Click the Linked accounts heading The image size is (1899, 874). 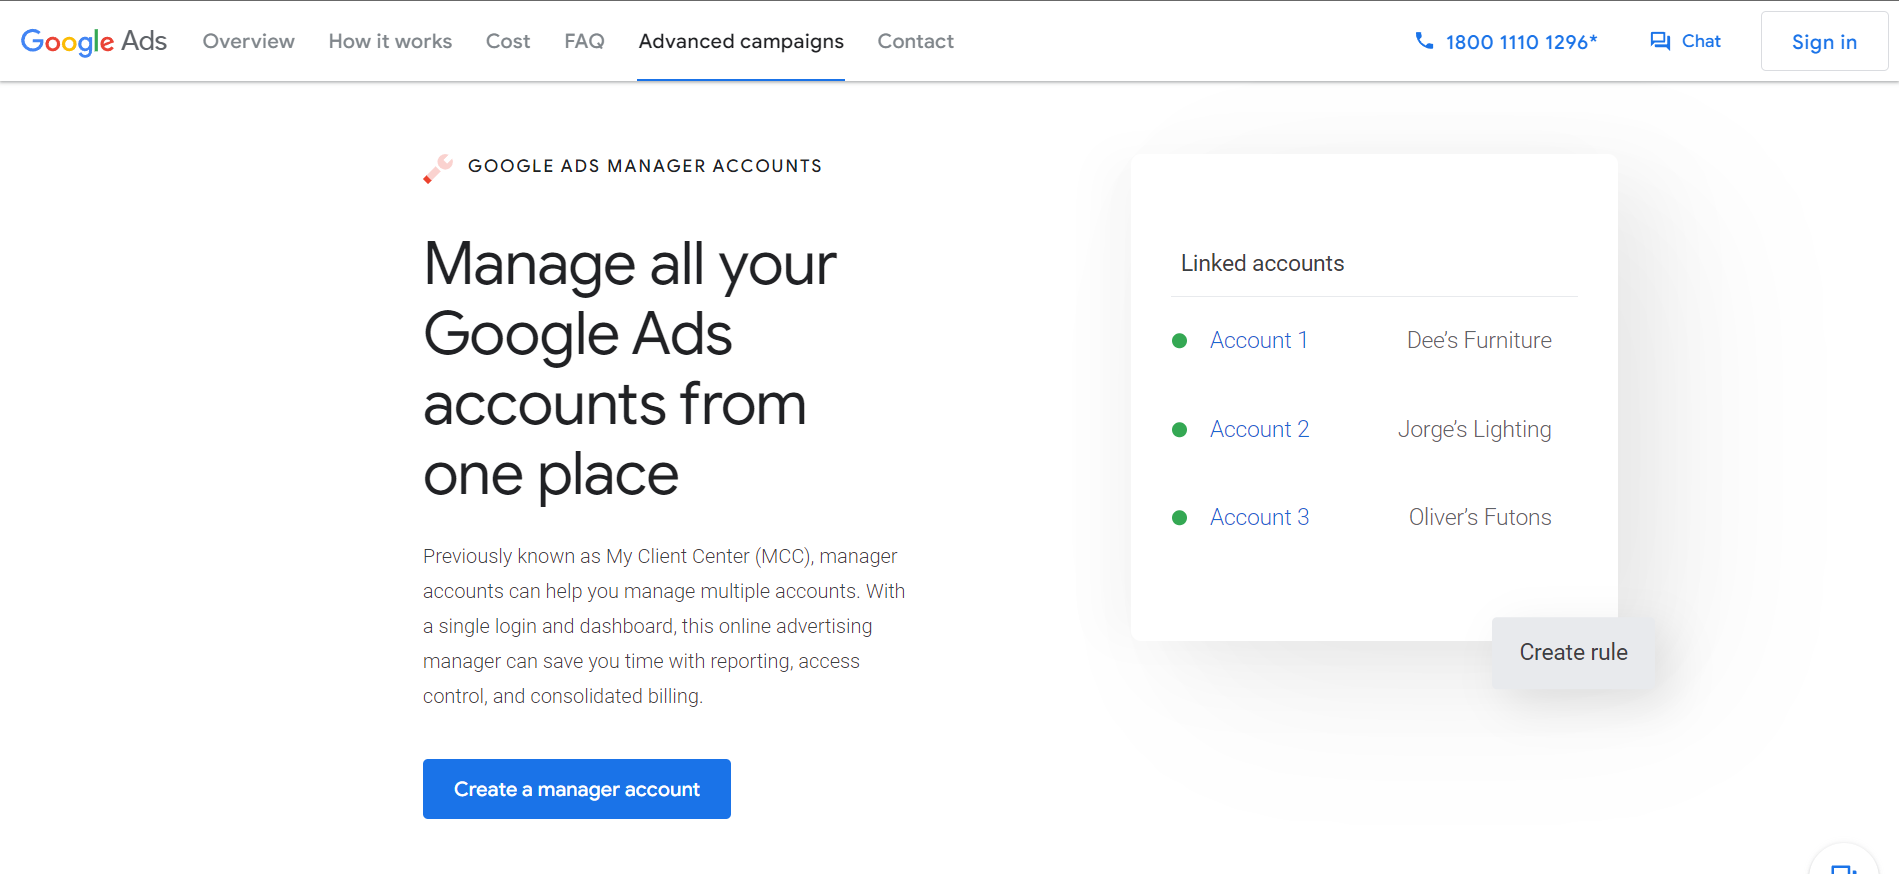(1262, 263)
